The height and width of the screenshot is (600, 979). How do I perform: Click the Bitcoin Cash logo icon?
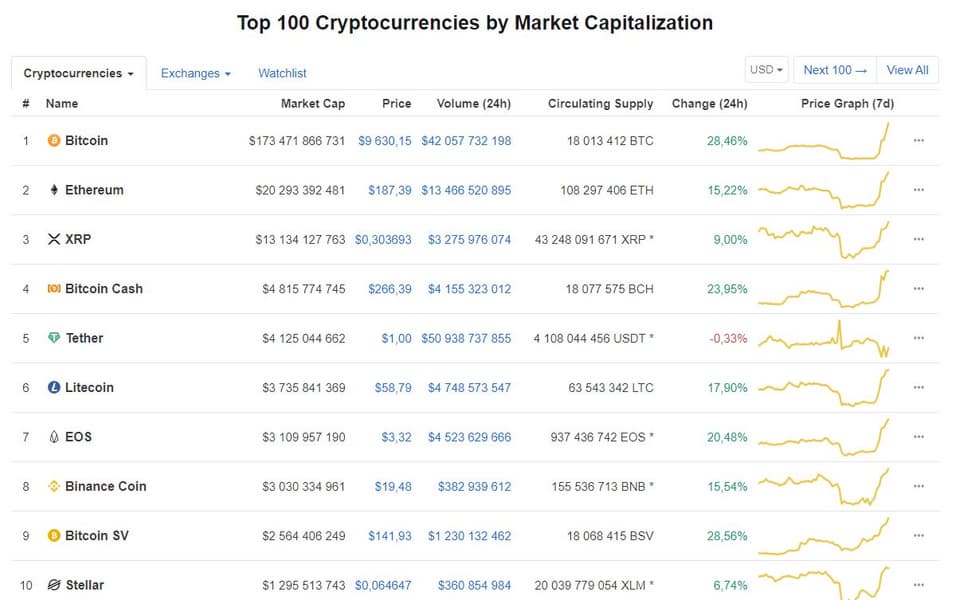click(x=54, y=289)
